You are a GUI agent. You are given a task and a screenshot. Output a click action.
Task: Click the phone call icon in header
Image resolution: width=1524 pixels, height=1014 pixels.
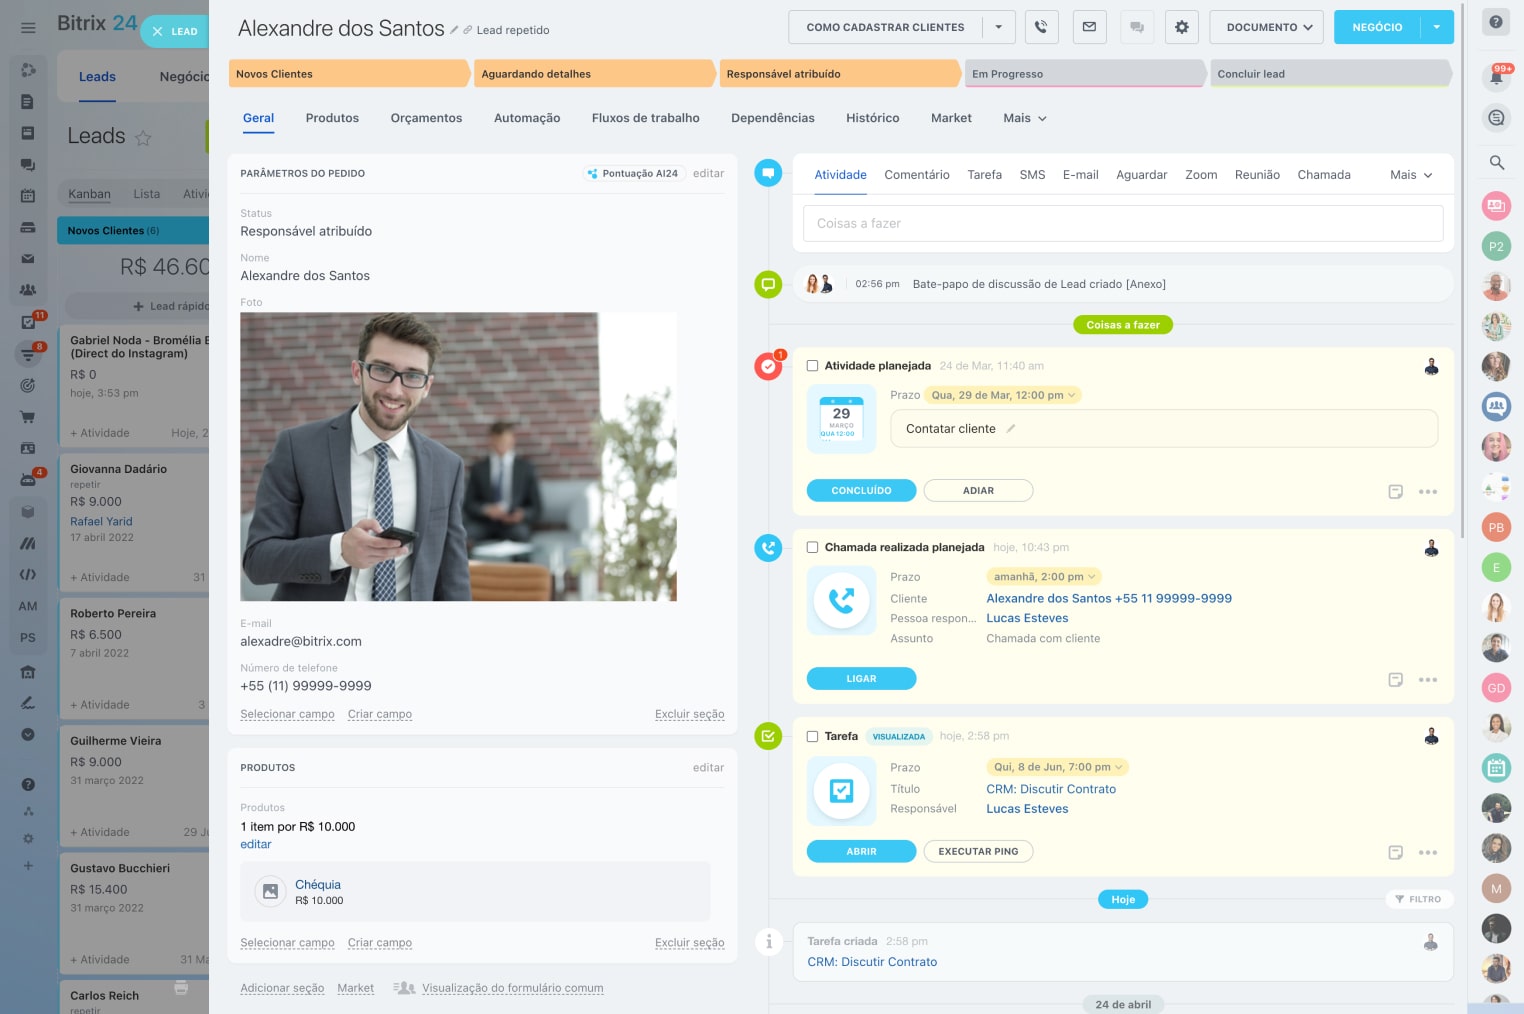pos(1041,27)
